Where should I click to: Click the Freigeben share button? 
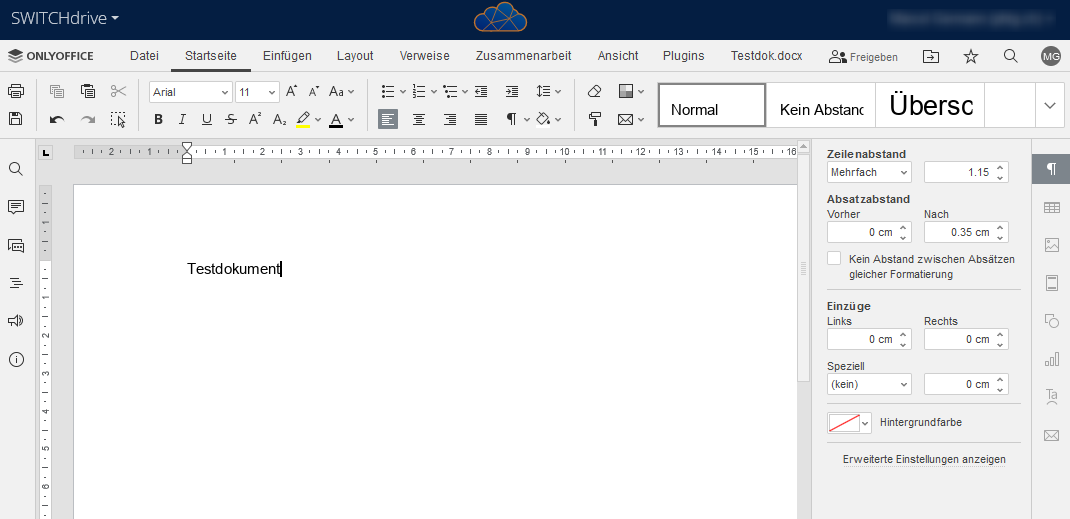863,57
